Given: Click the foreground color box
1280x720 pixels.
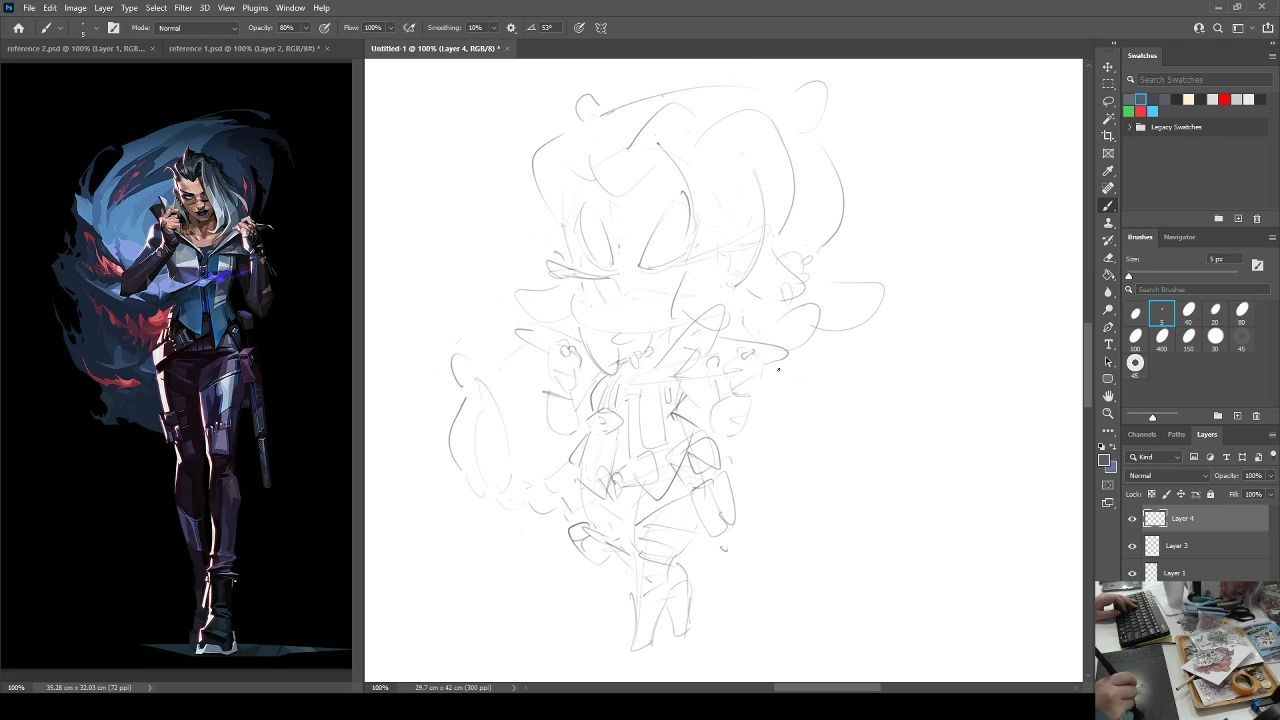Looking at the screenshot, I should click(1104, 461).
